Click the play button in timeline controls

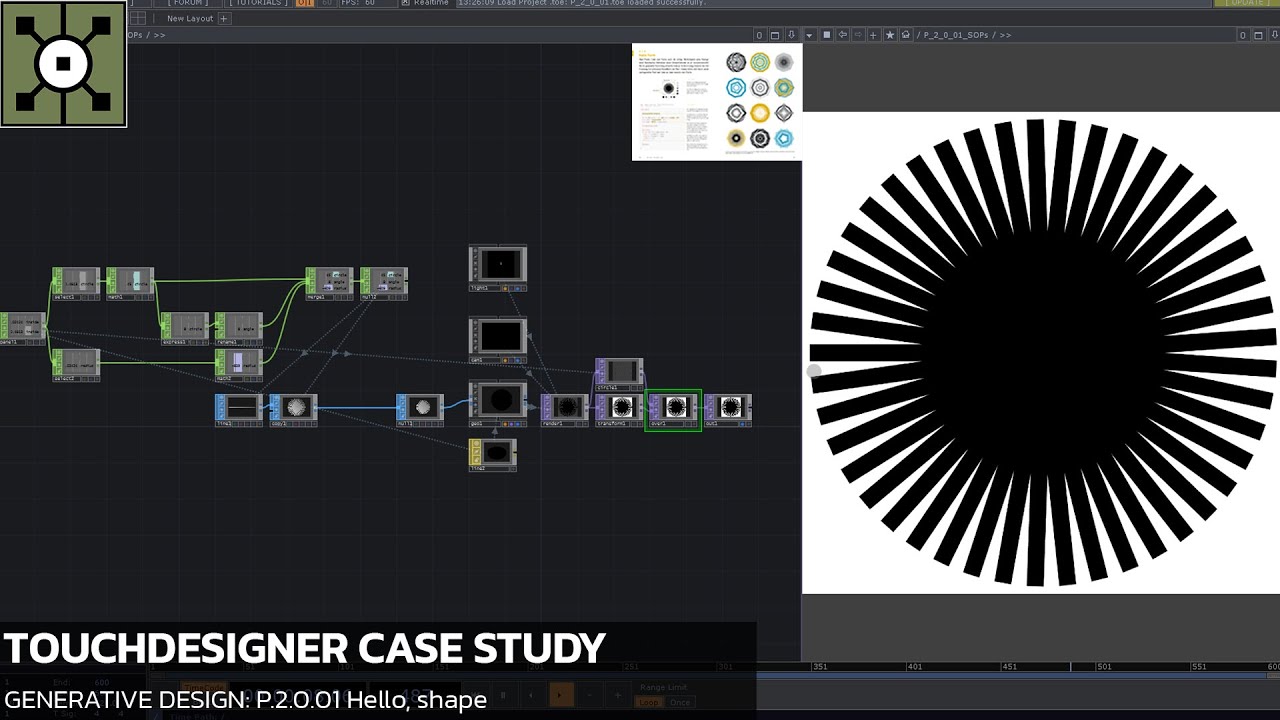coord(560,694)
